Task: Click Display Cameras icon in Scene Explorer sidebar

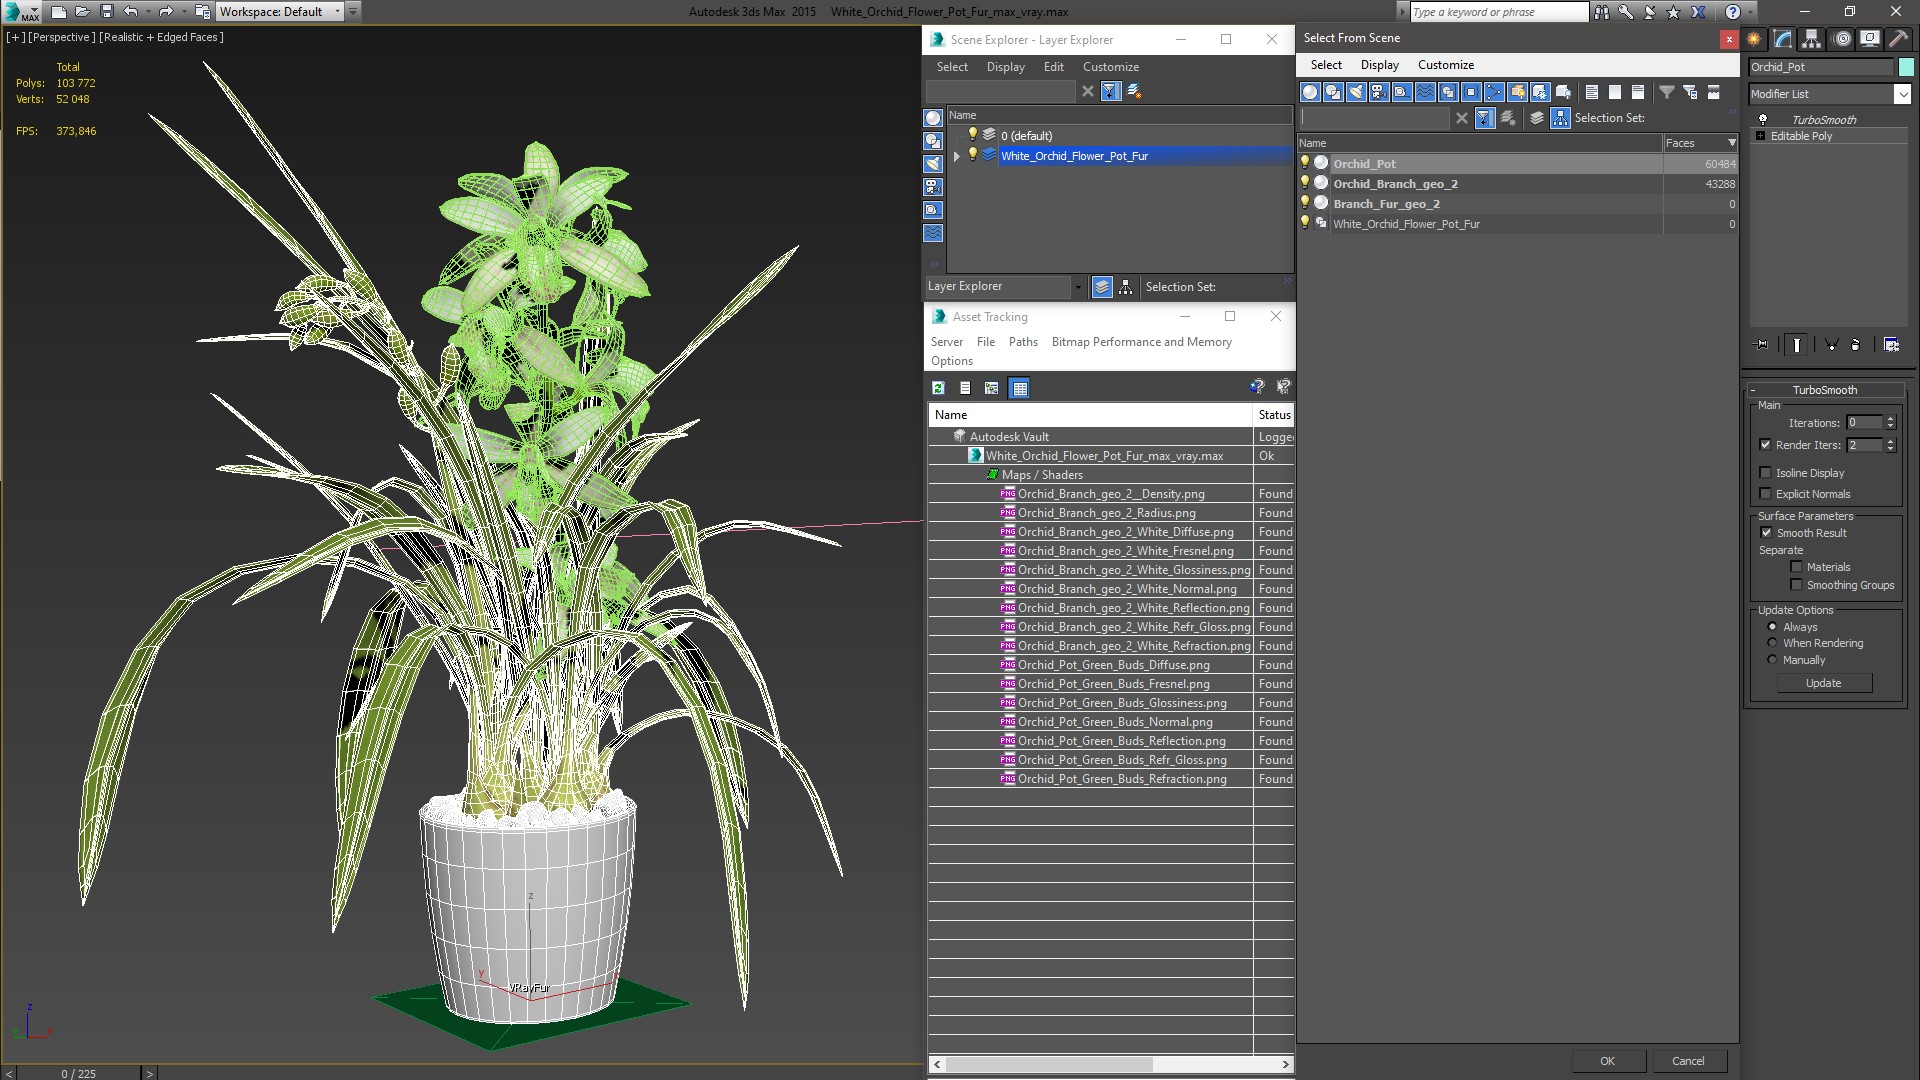Action: click(x=932, y=187)
